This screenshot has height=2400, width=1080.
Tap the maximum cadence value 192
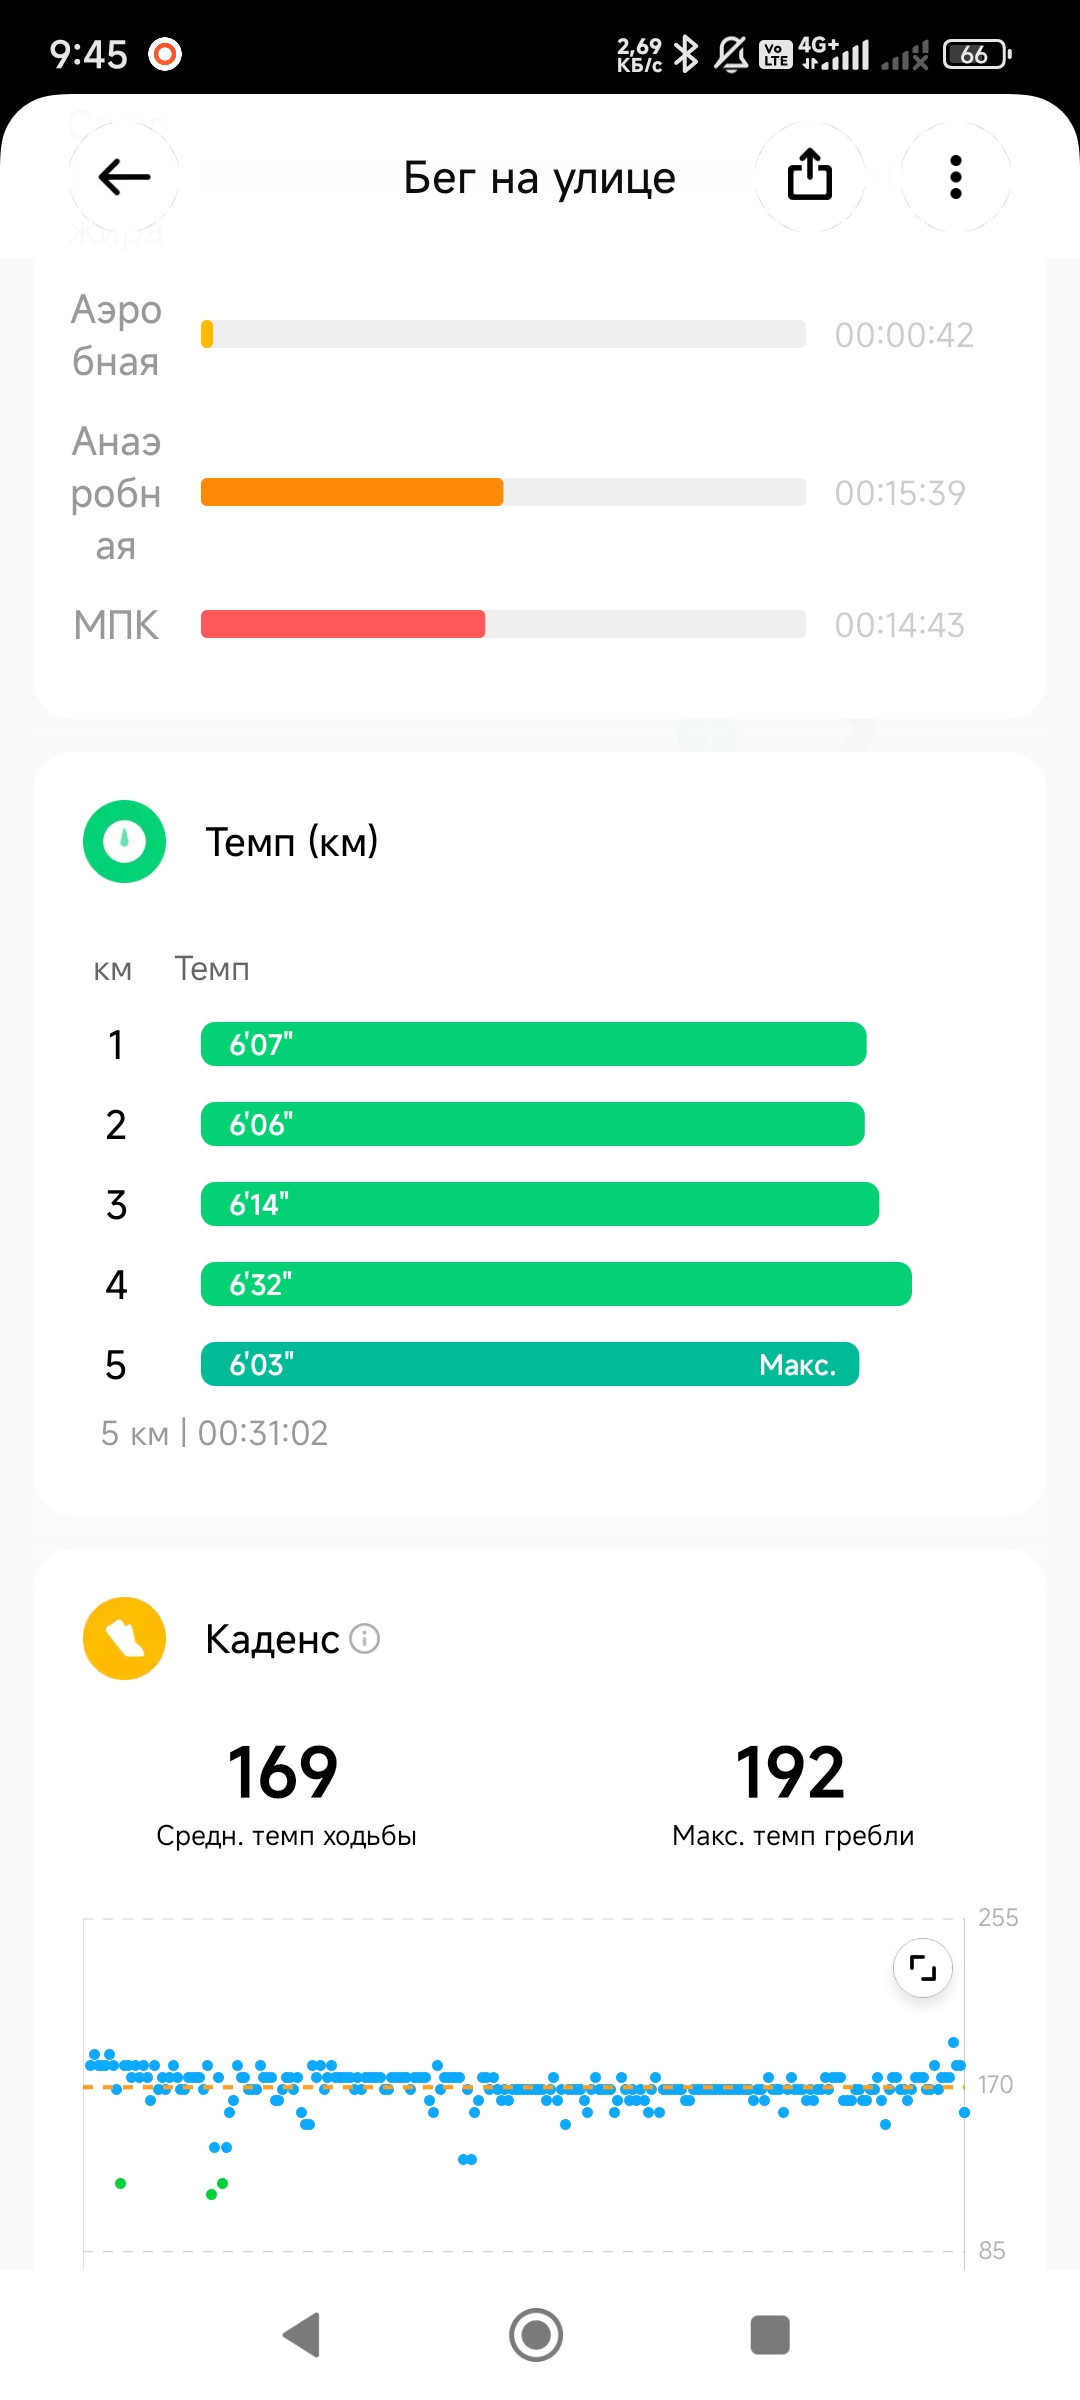(x=791, y=1773)
